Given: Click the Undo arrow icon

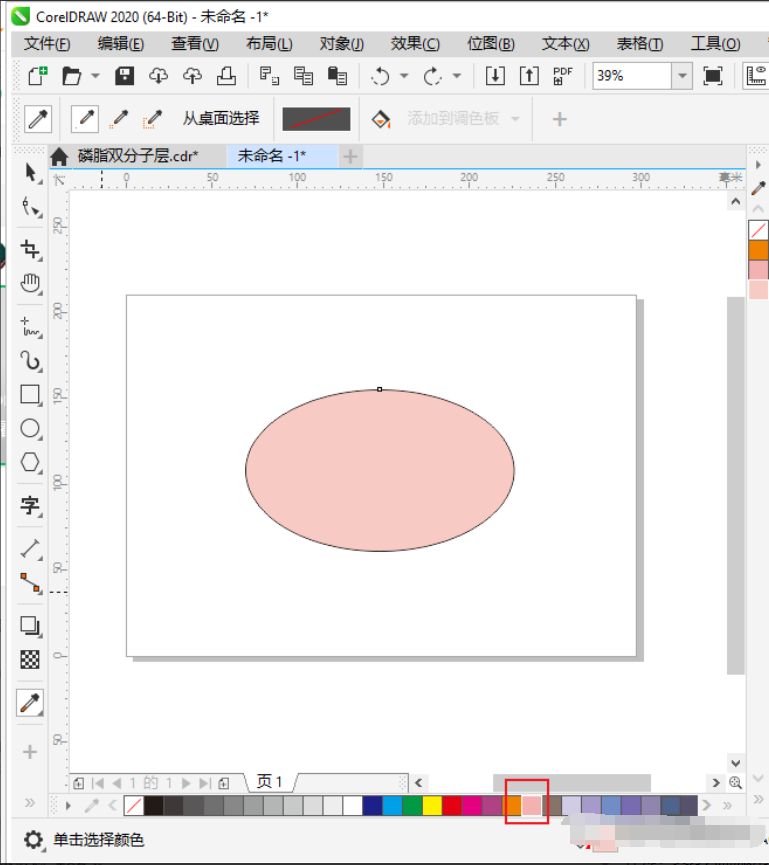Looking at the screenshot, I should pyautogui.click(x=381, y=76).
